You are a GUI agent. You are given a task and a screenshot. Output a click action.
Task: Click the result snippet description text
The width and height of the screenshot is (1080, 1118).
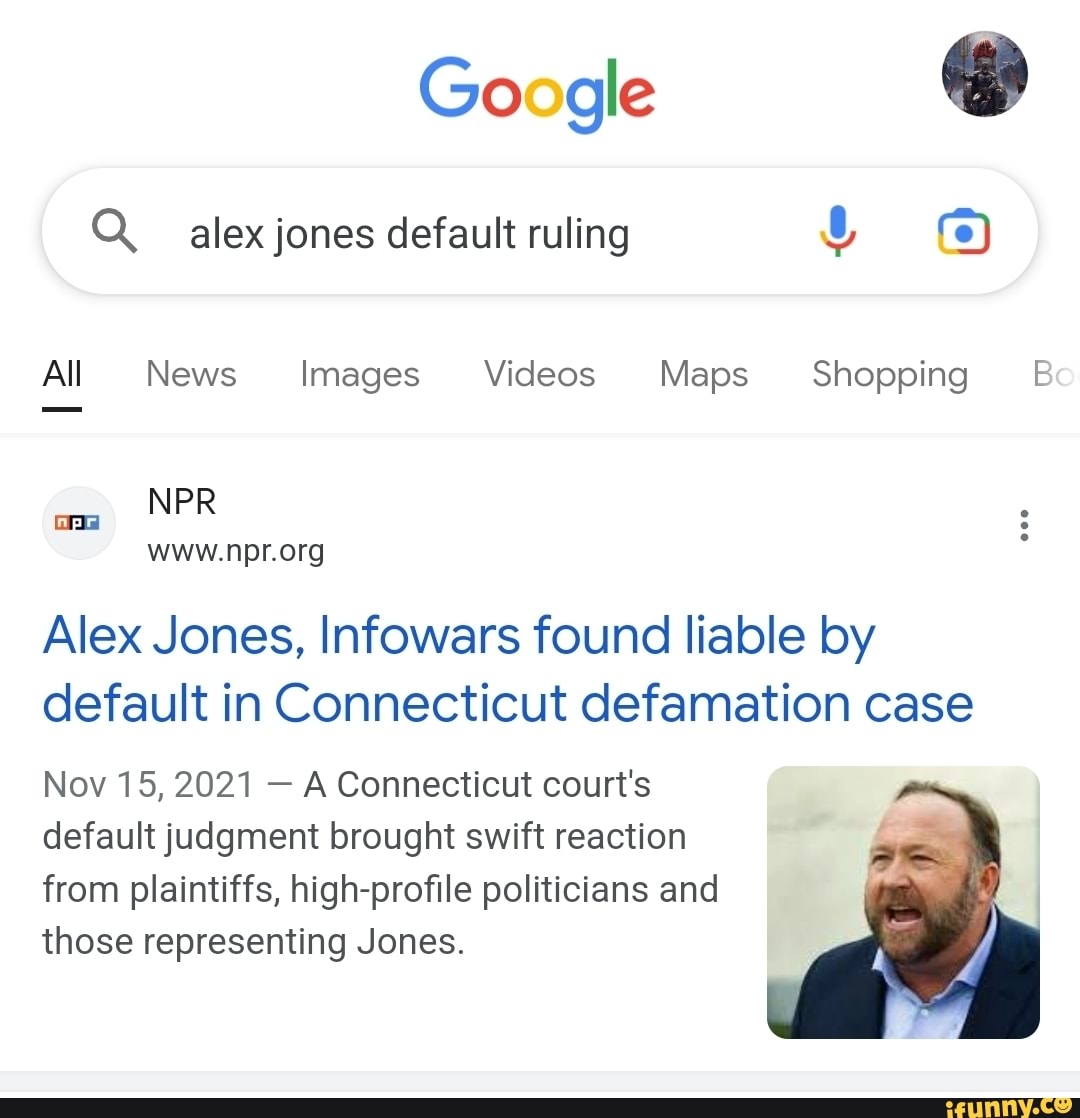(380, 863)
